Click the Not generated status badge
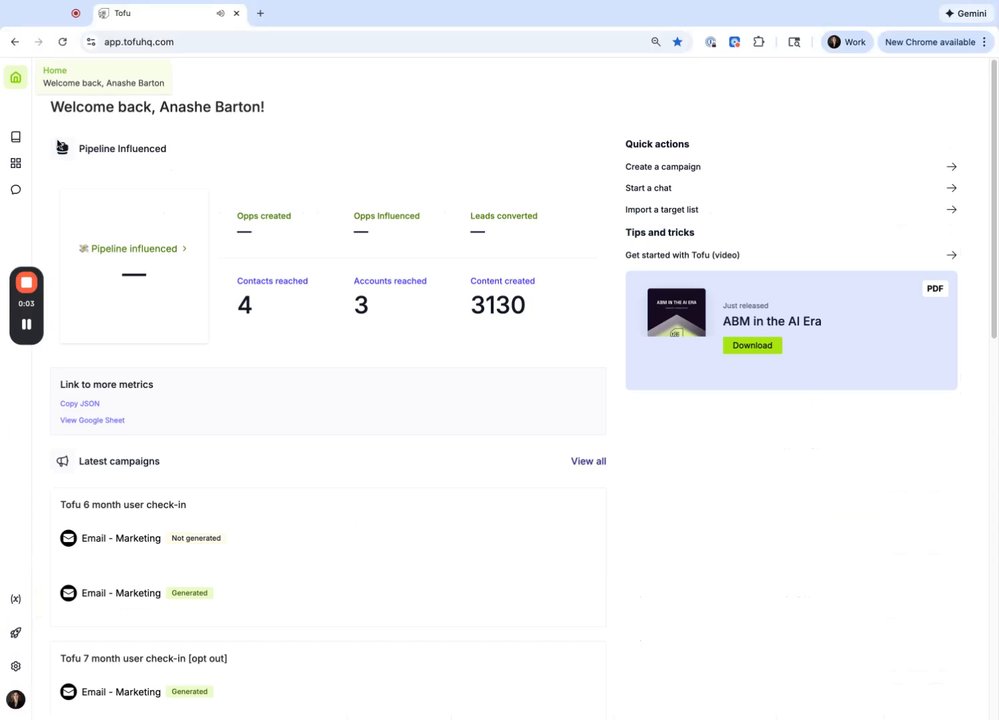999x720 pixels. pyautogui.click(x=196, y=538)
